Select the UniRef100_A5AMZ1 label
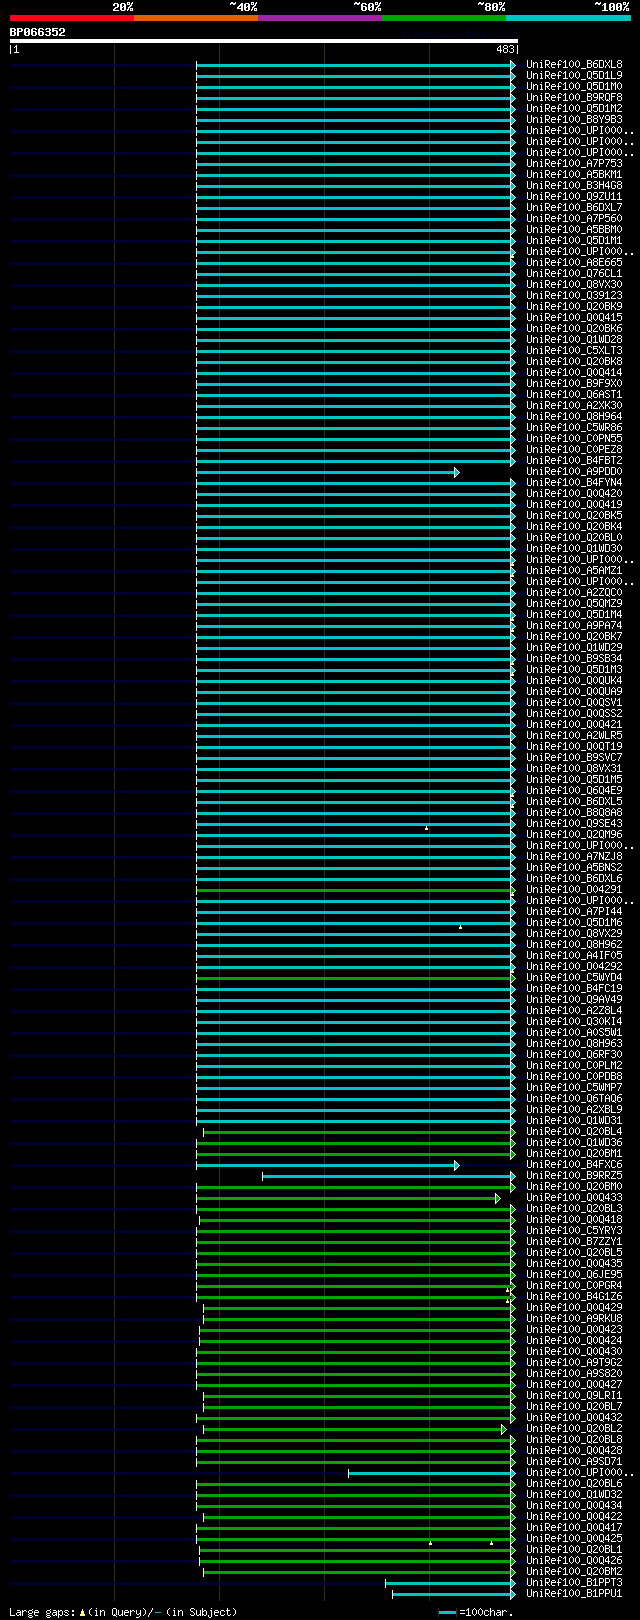The width and height of the screenshot is (640, 1620). tap(574, 570)
